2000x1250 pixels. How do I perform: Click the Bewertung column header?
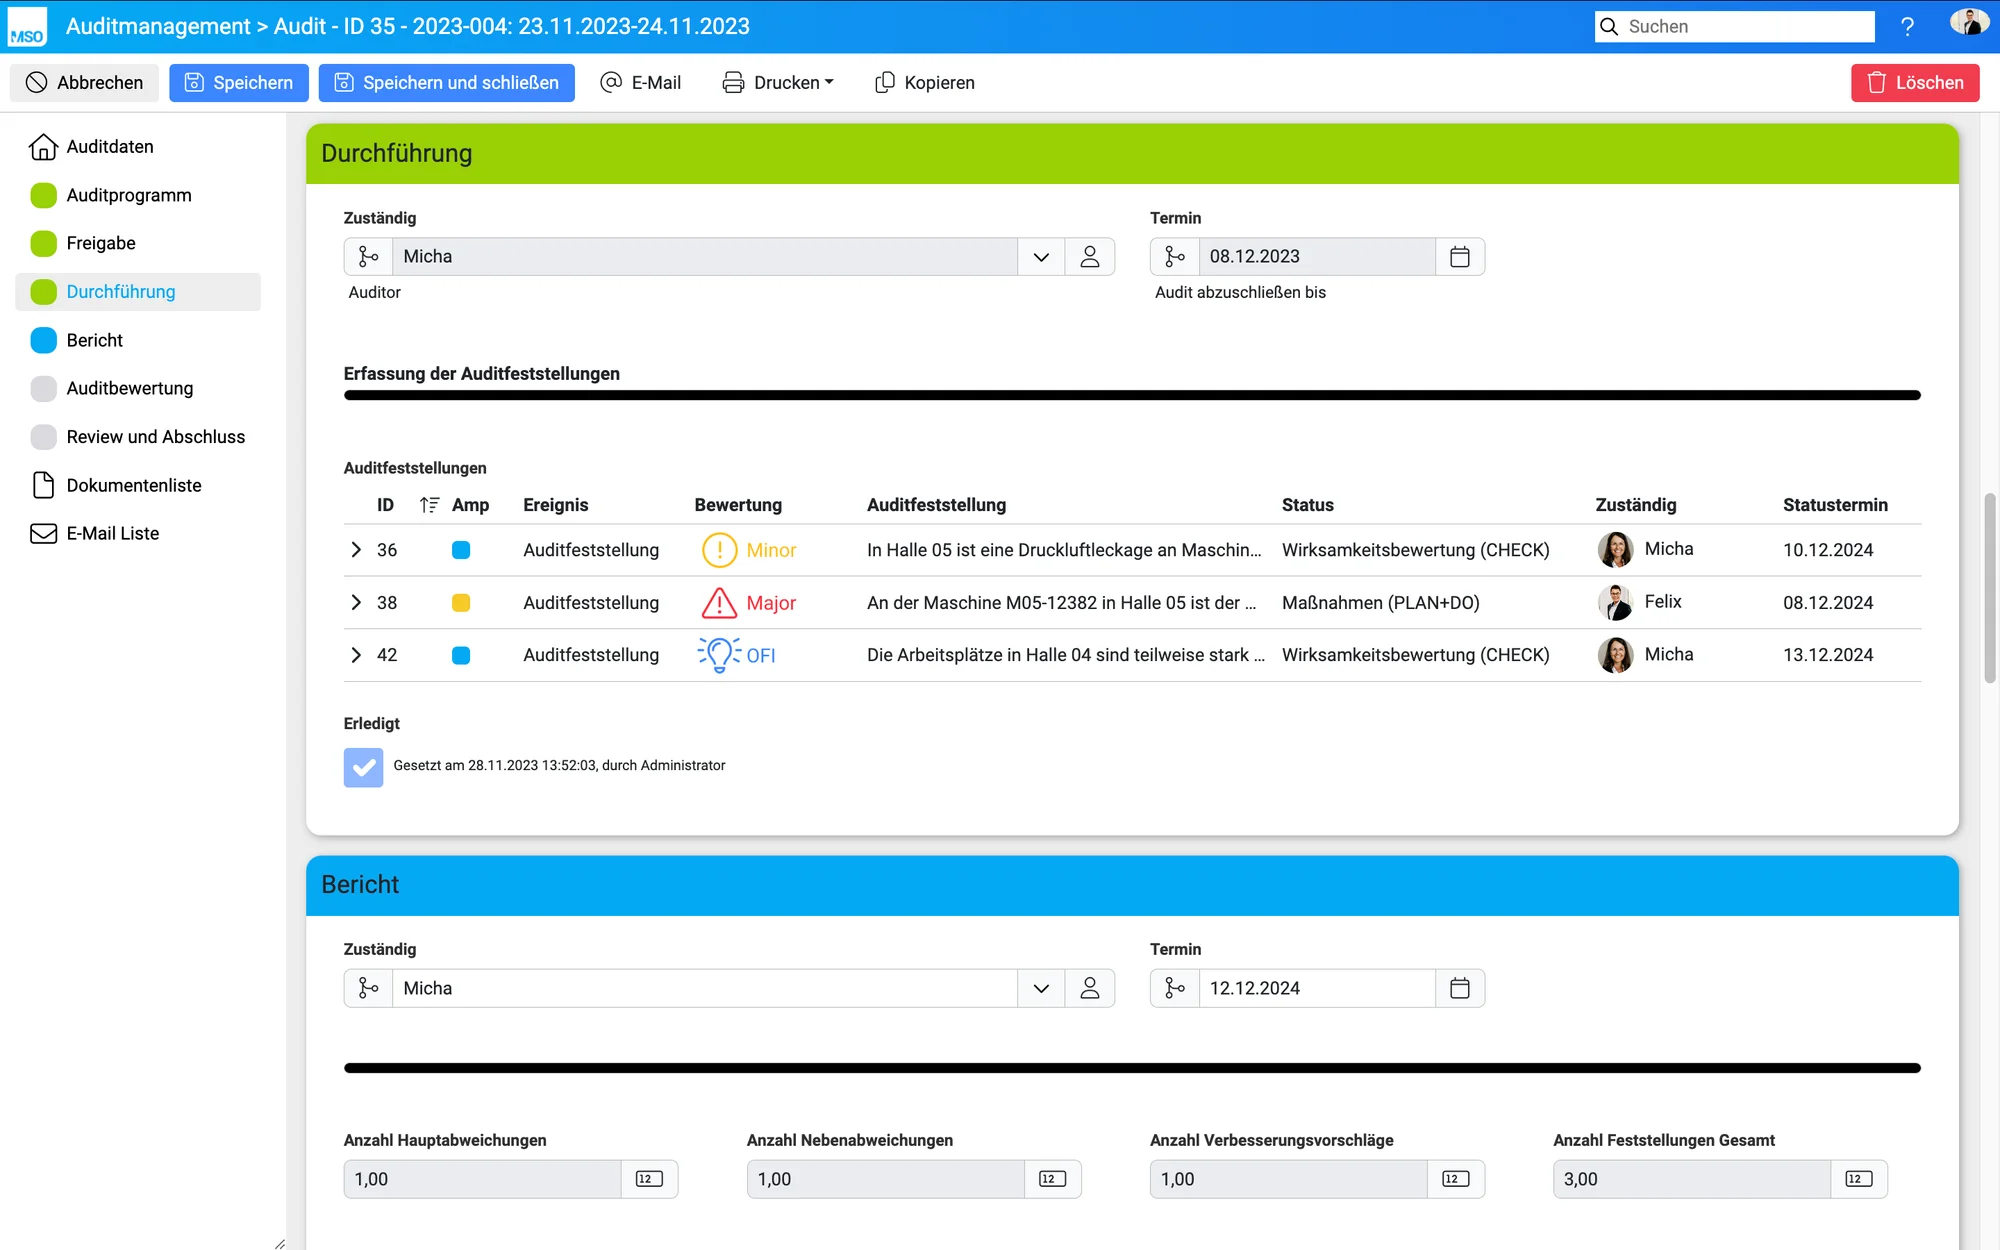(738, 505)
